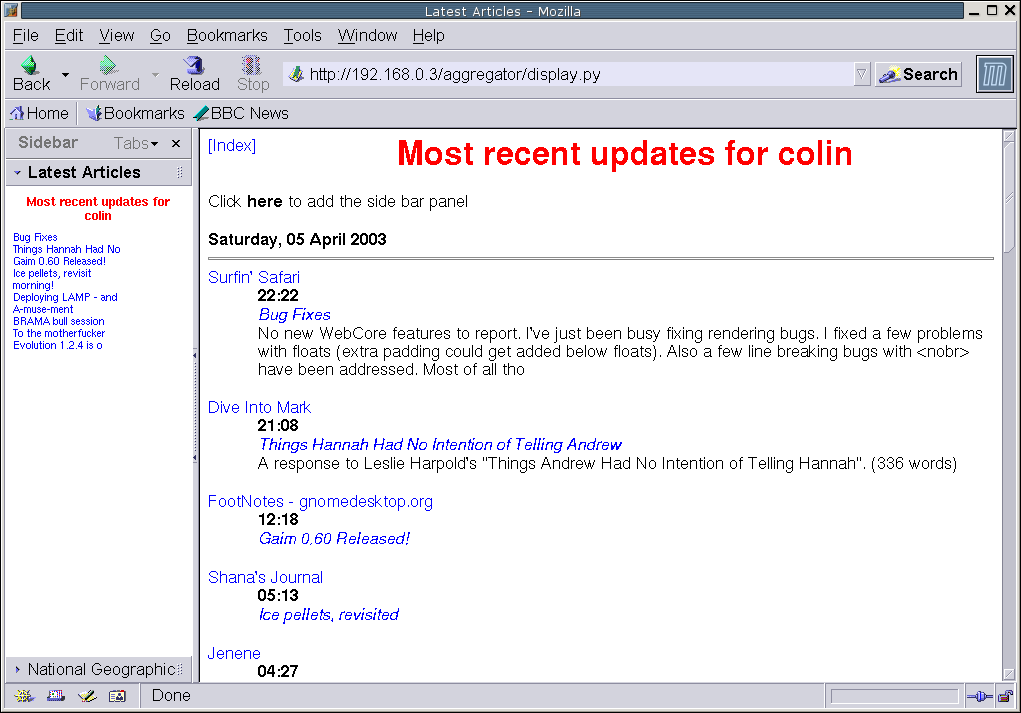Open the File menu
1021x713 pixels.
pos(25,35)
